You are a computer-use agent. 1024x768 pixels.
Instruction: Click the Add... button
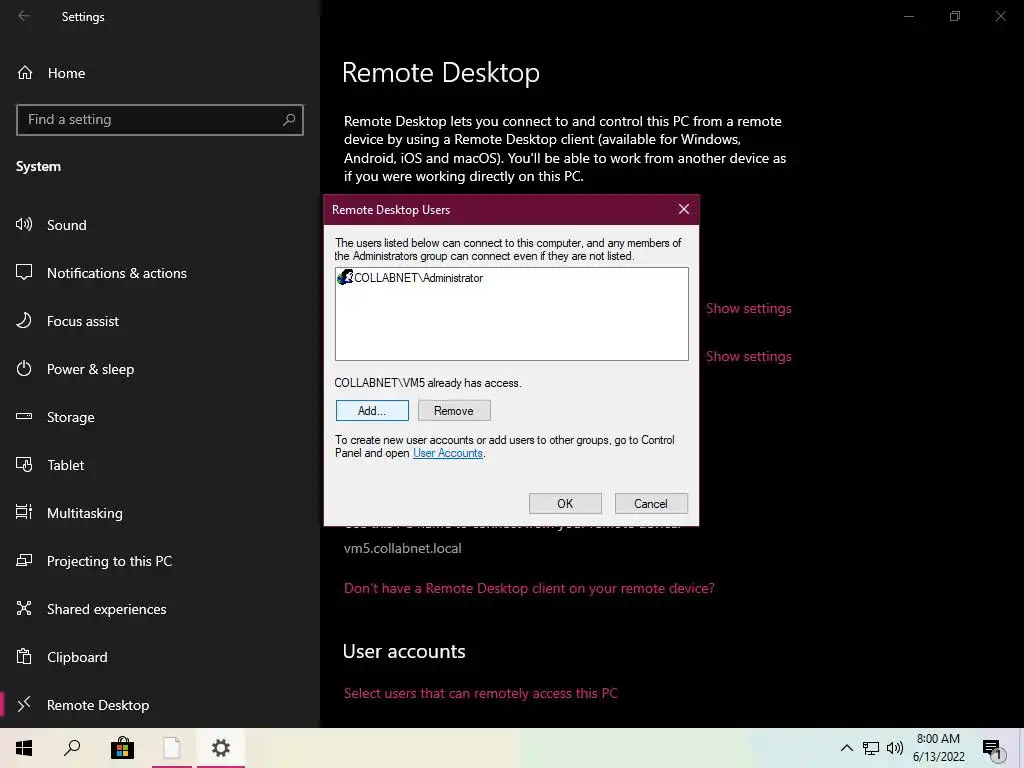click(x=372, y=411)
